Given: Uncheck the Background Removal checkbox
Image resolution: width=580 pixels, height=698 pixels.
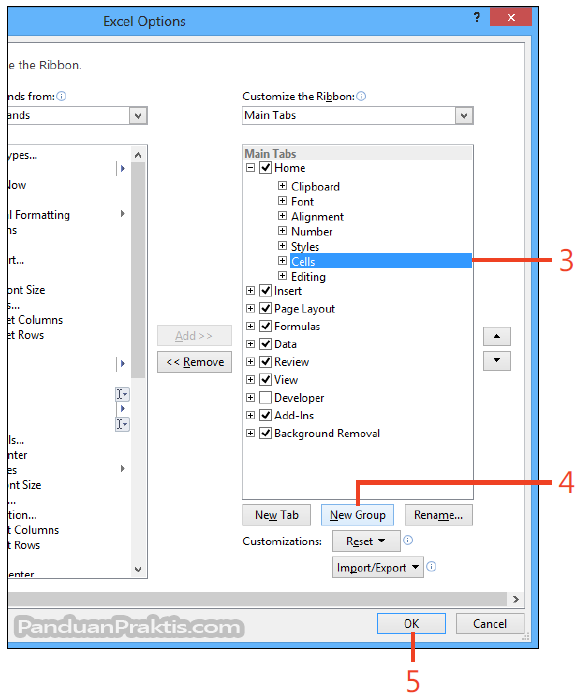Looking at the screenshot, I should [266, 433].
